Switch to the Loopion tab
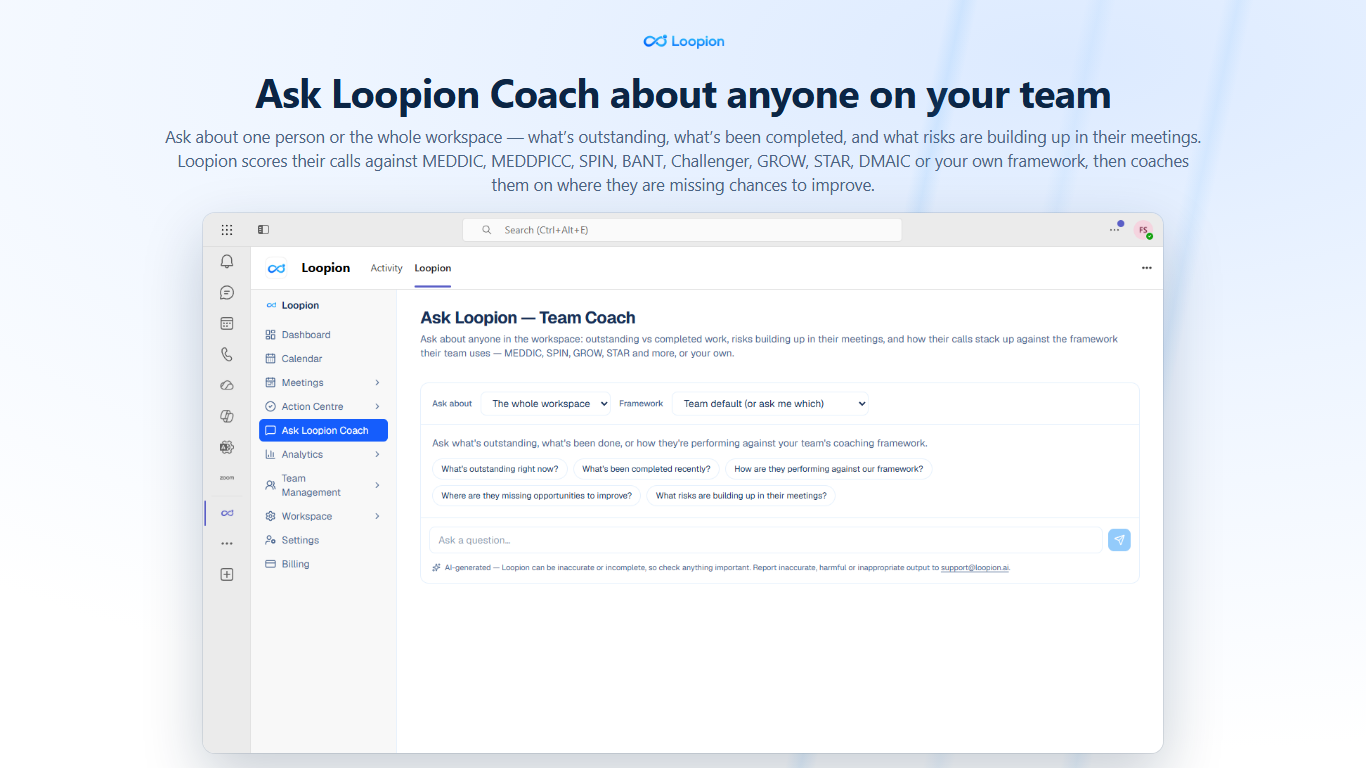The width and height of the screenshot is (1366, 768). point(433,268)
